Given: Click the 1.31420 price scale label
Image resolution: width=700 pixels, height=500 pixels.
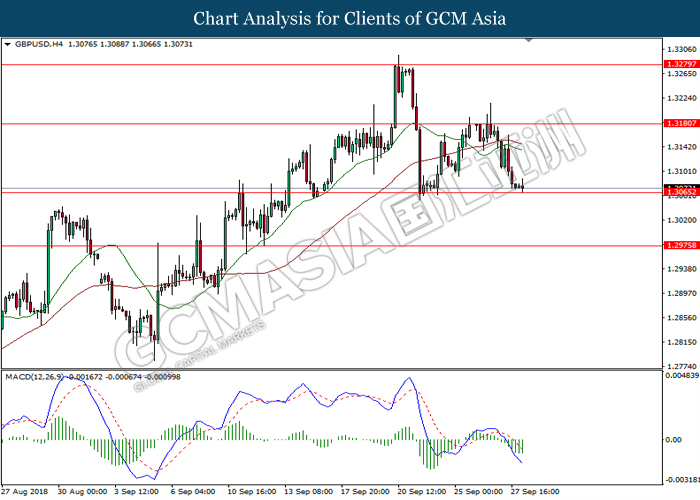Looking at the screenshot, I should coord(682,147).
